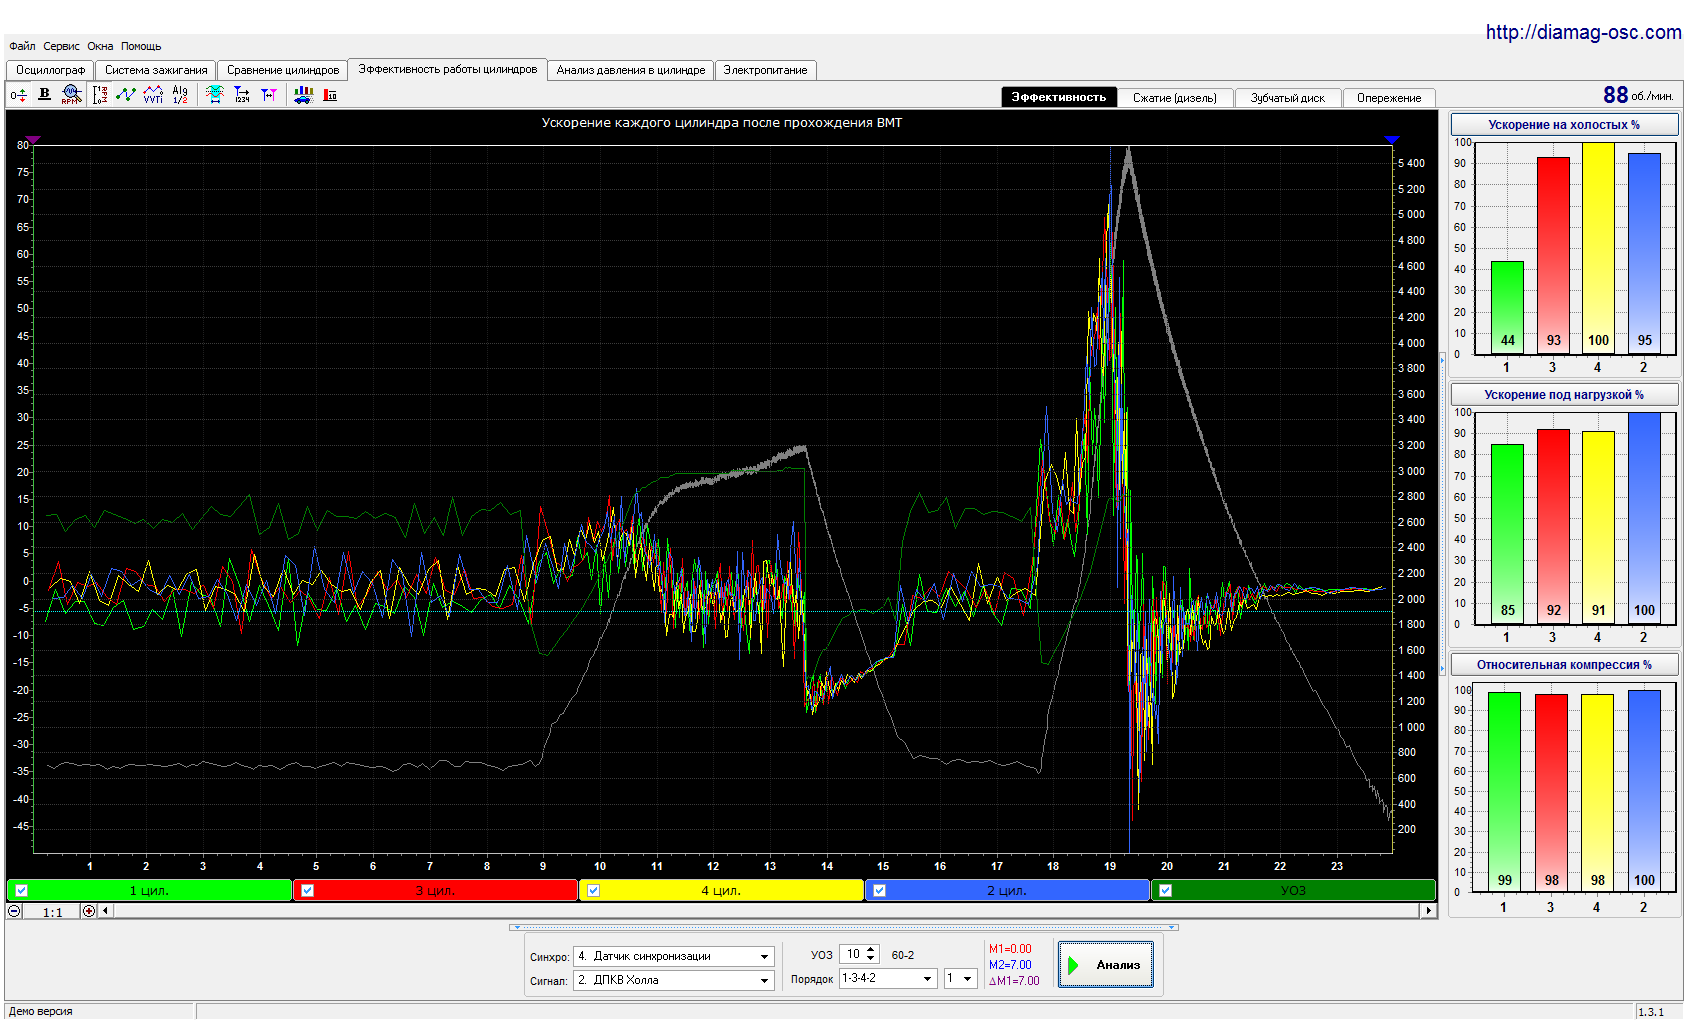Toggle the 2 цил. blue checkbox
The height and width of the screenshot is (1024, 1696).
879,890
